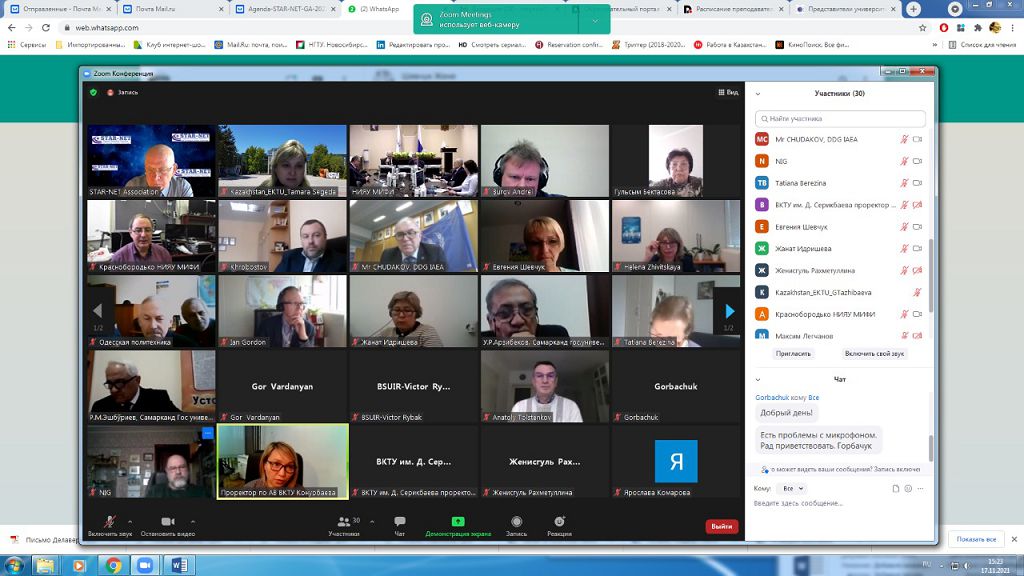Focus the Найти участника search field
This screenshot has height=576, width=1024.
pos(840,119)
